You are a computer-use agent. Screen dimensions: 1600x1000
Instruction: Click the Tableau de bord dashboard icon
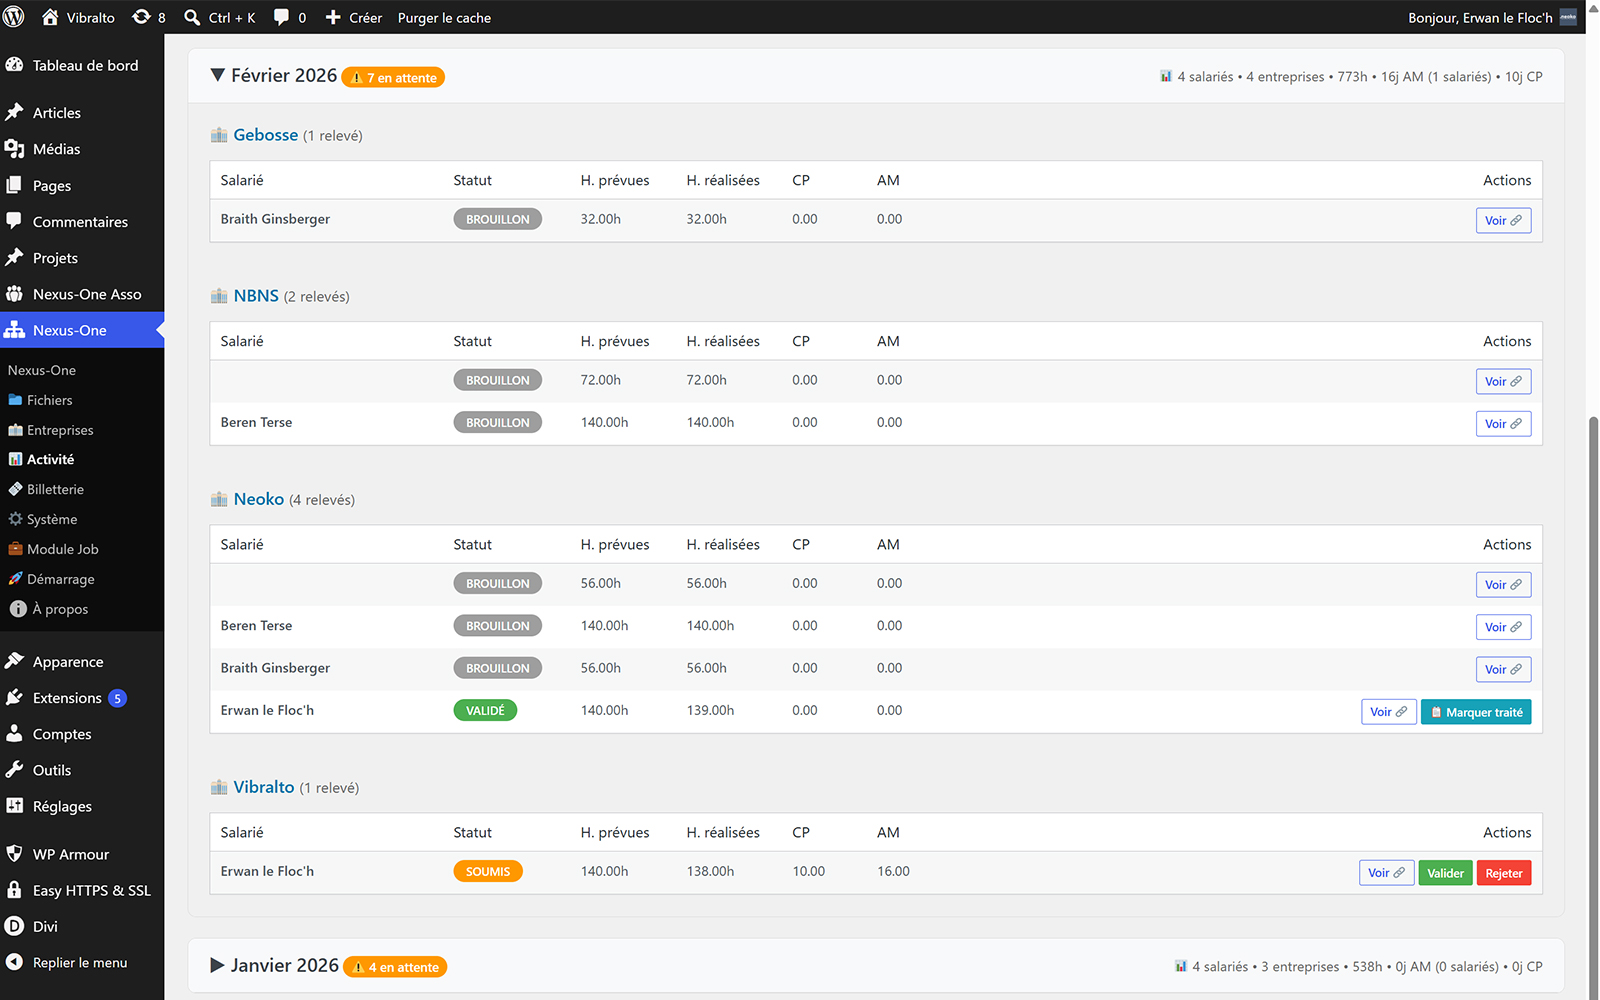(x=14, y=65)
